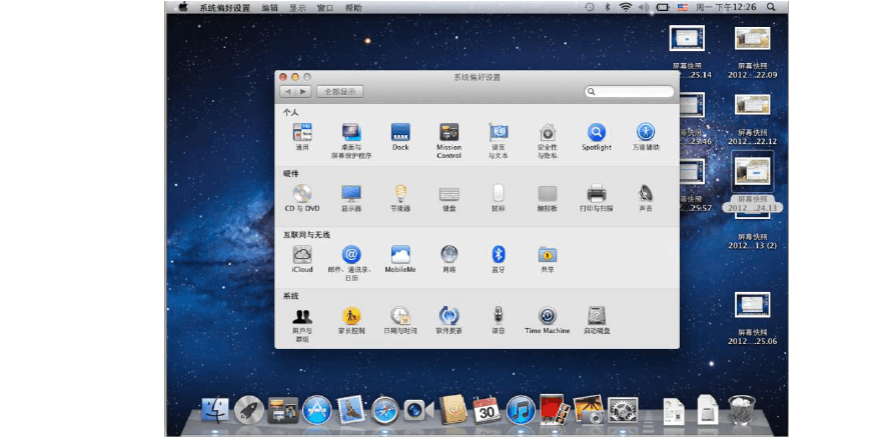Open Date & Time (日期与时间) preferences
The image size is (893, 437).
pos(400,316)
